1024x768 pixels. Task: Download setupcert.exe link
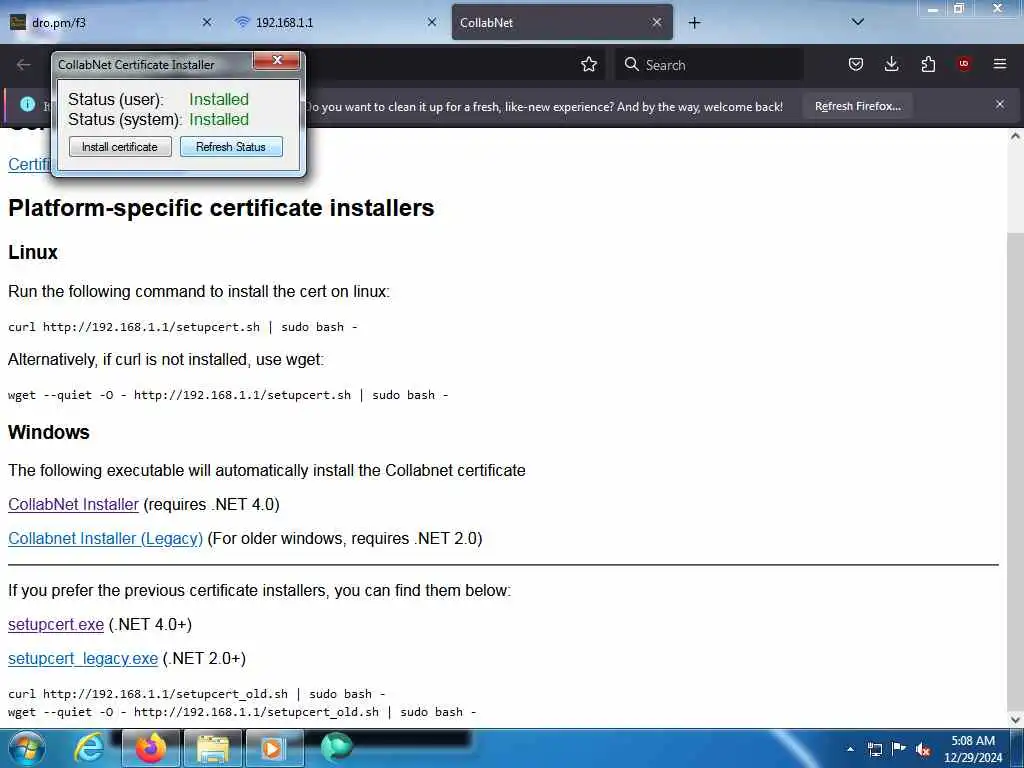point(56,624)
